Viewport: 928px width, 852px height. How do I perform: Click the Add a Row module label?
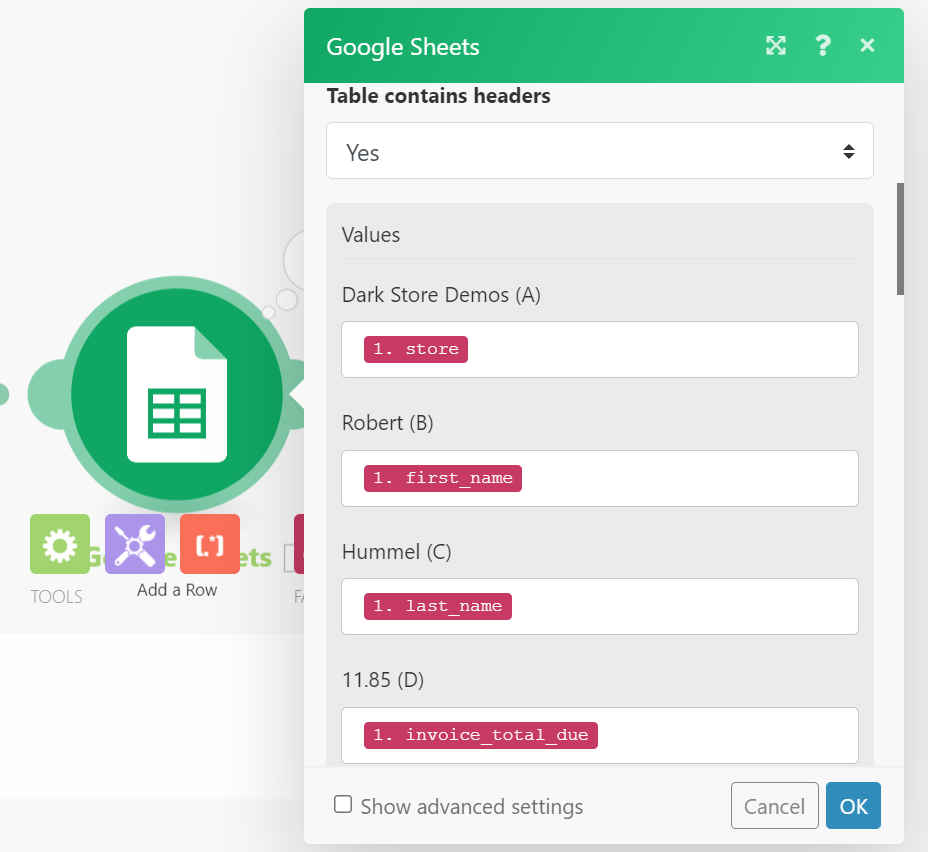(x=177, y=590)
